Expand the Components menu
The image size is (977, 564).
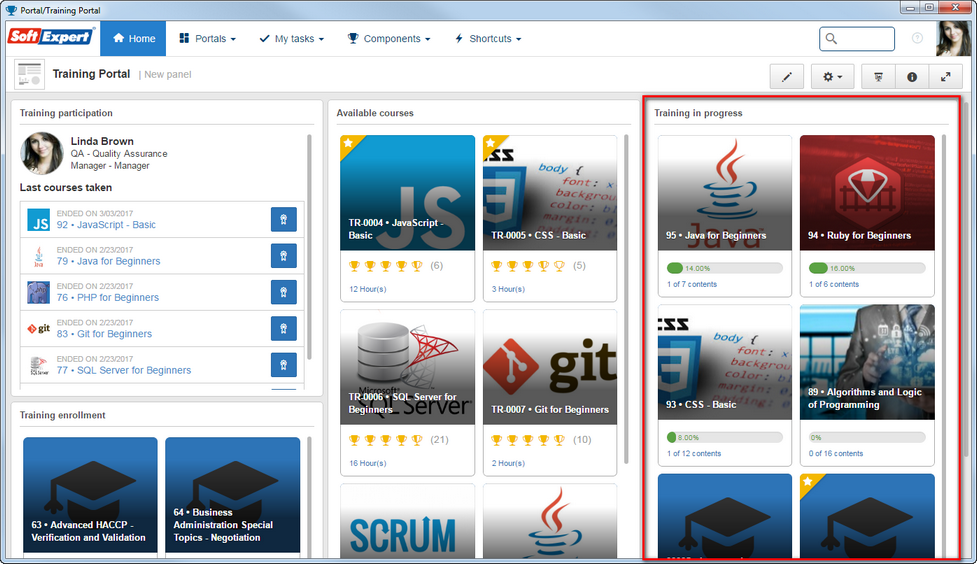[x=389, y=39]
